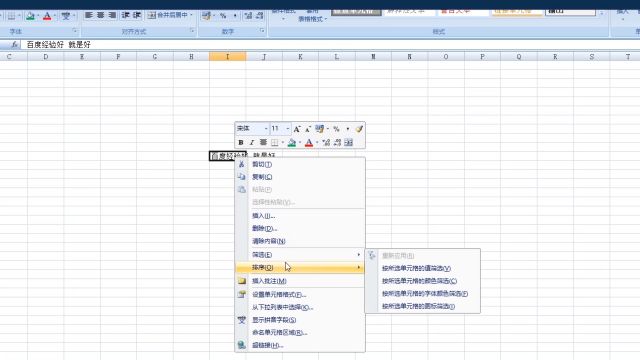Open font size dropdown in mini toolbar

coord(288,129)
